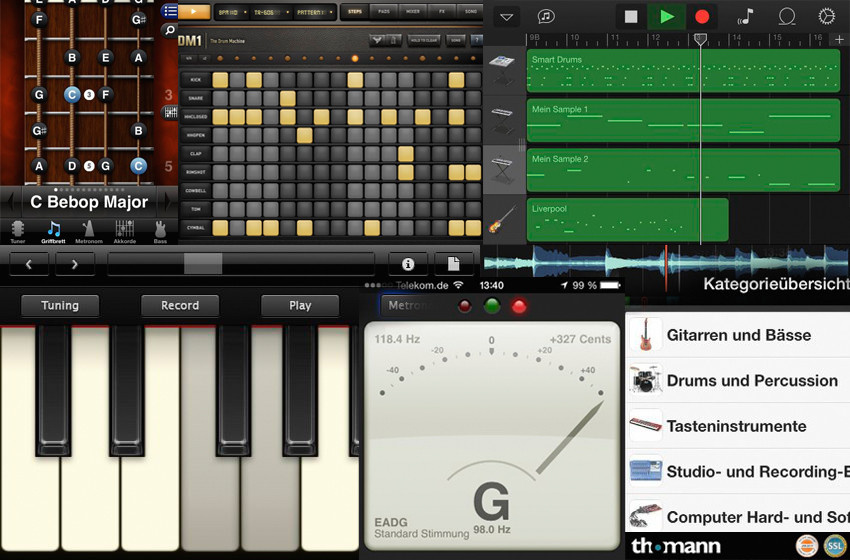Start recording with GarageBand red button
Viewport: 850px width, 560px height.
(x=702, y=16)
